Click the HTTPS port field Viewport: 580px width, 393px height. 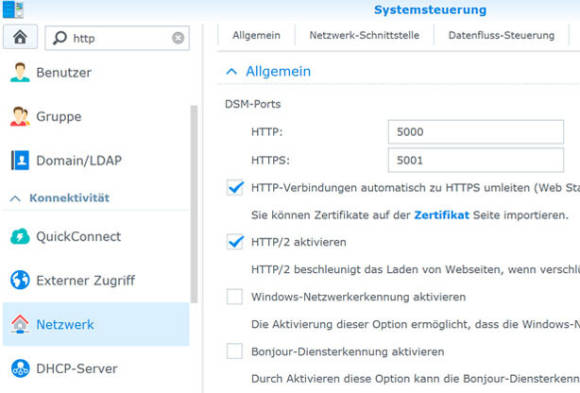pyautogui.click(x=476, y=160)
